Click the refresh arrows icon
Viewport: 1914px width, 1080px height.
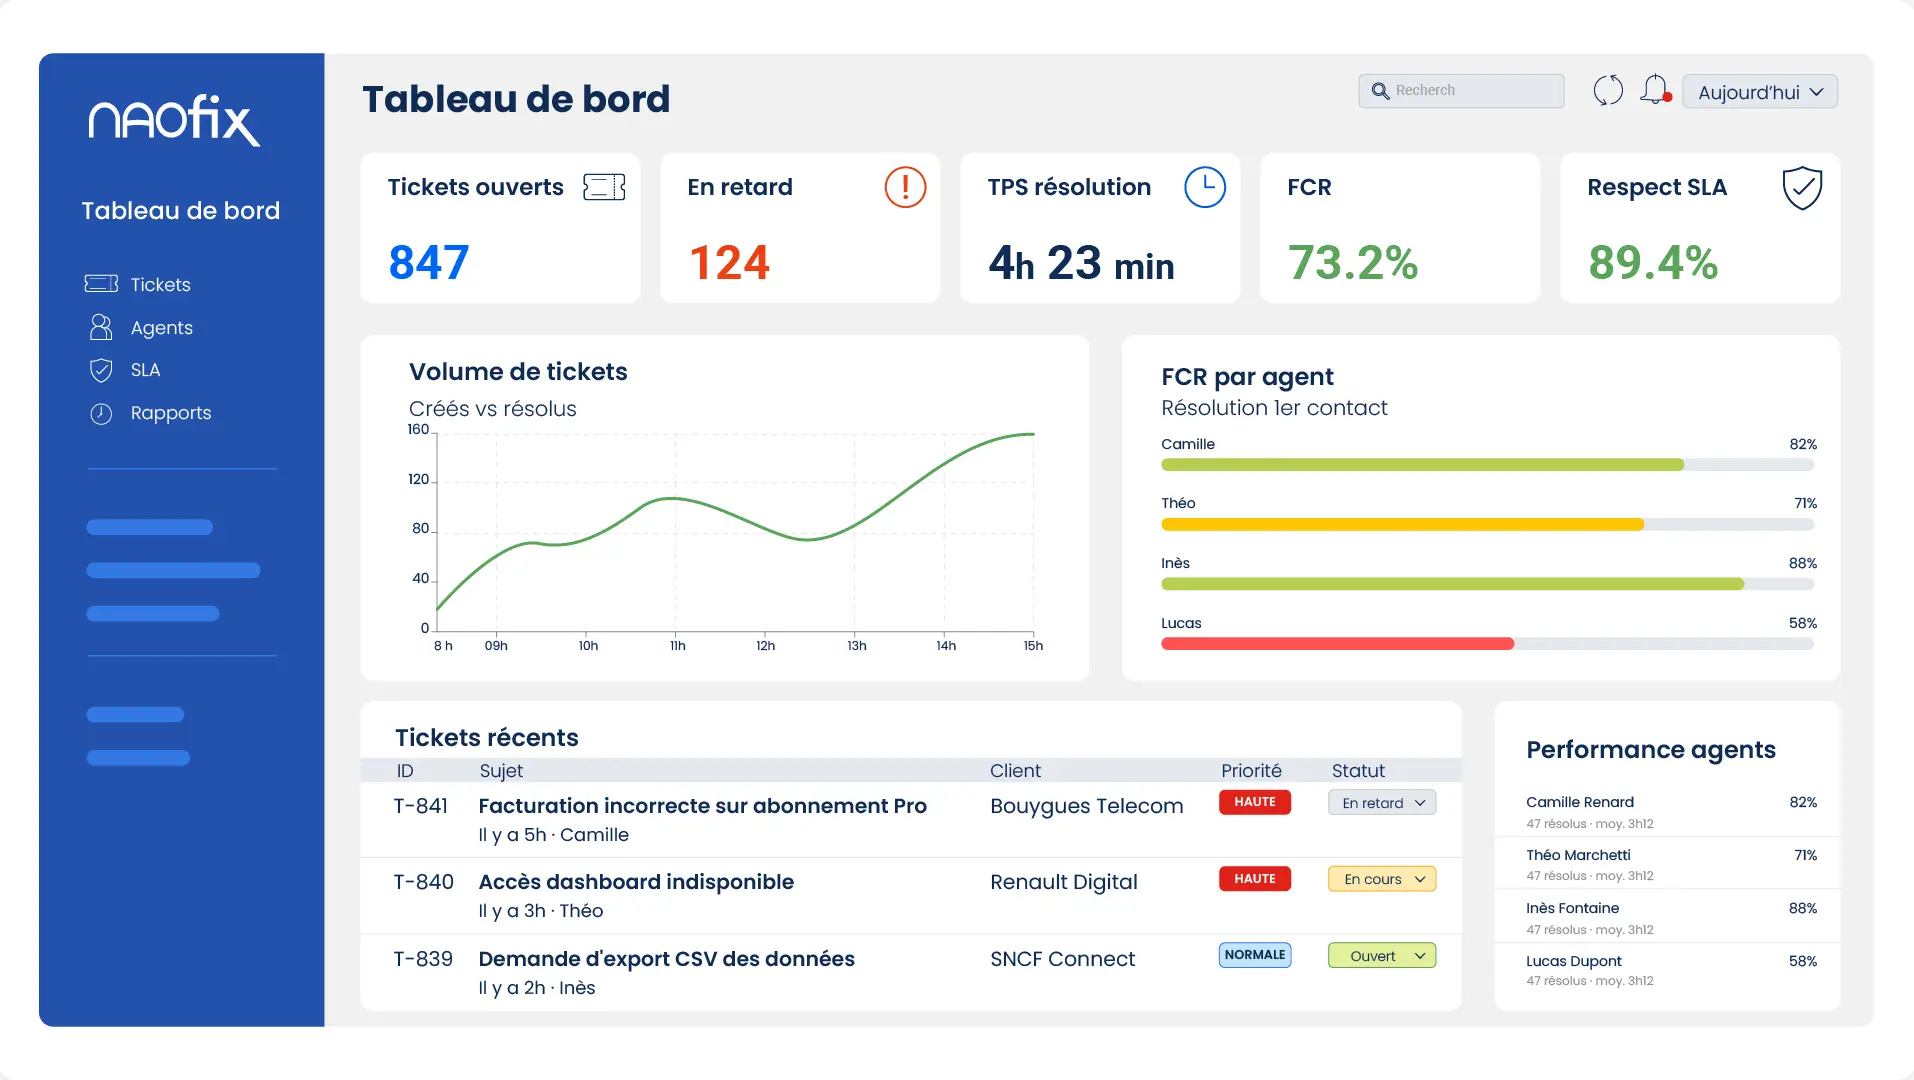pos(1608,91)
